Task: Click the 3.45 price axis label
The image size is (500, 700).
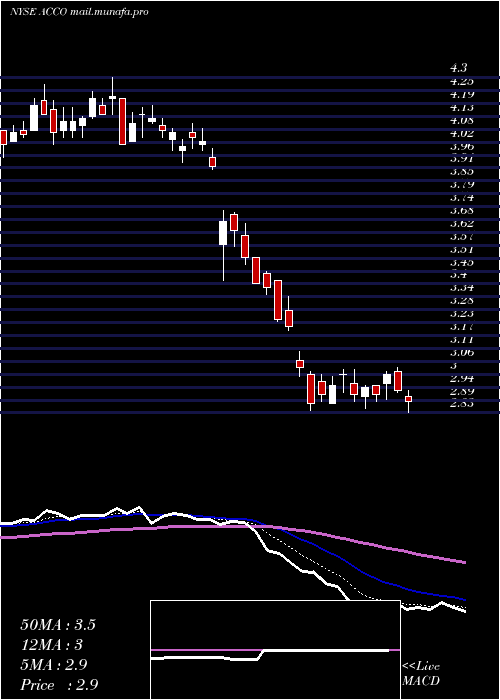Action: coord(462,262)
